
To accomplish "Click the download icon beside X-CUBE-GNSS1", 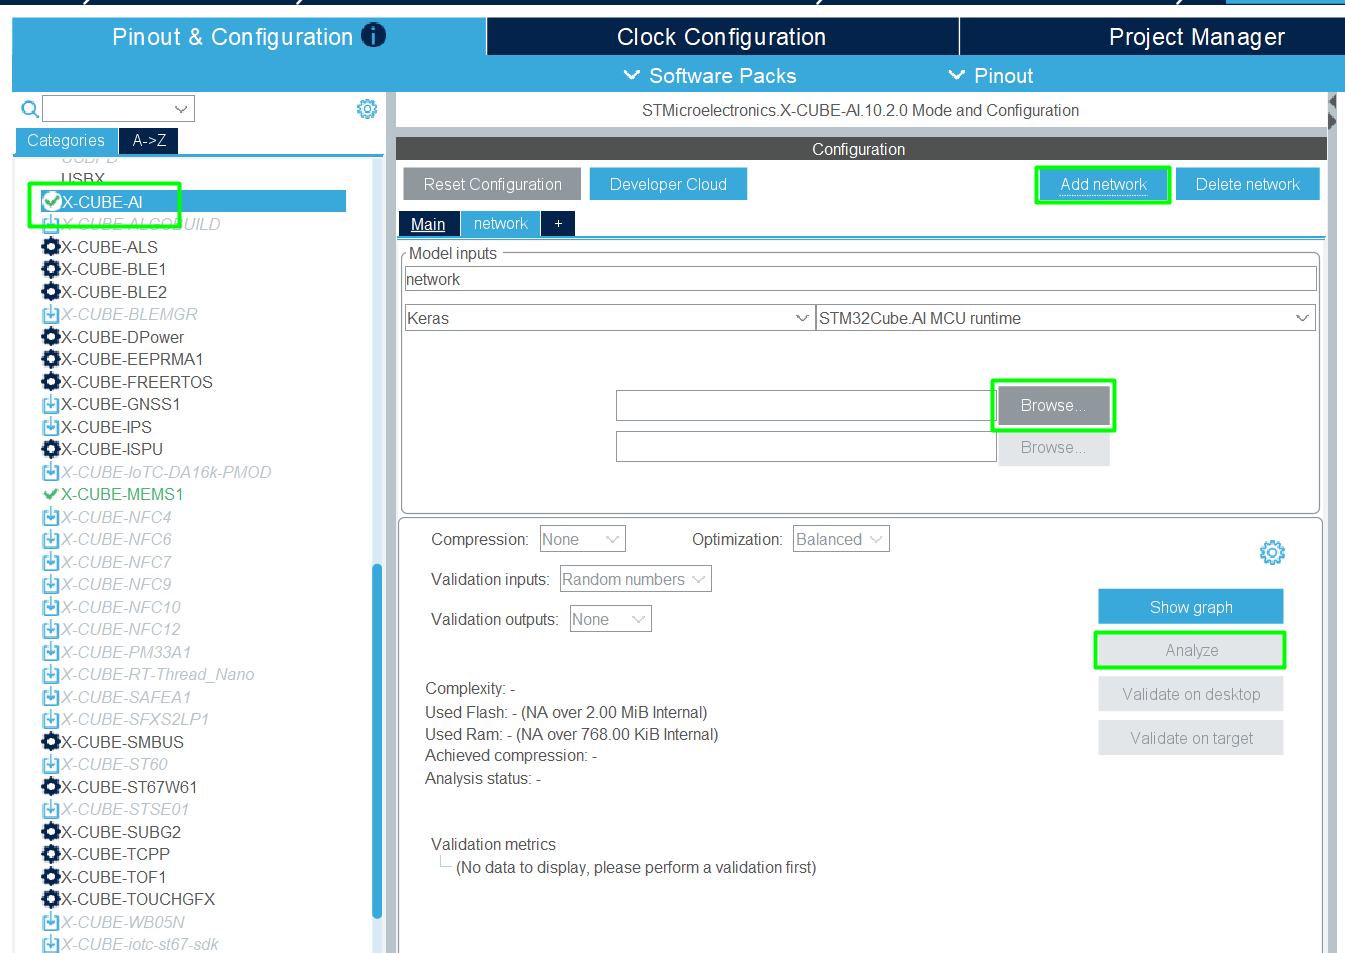I will click(51, 405).
